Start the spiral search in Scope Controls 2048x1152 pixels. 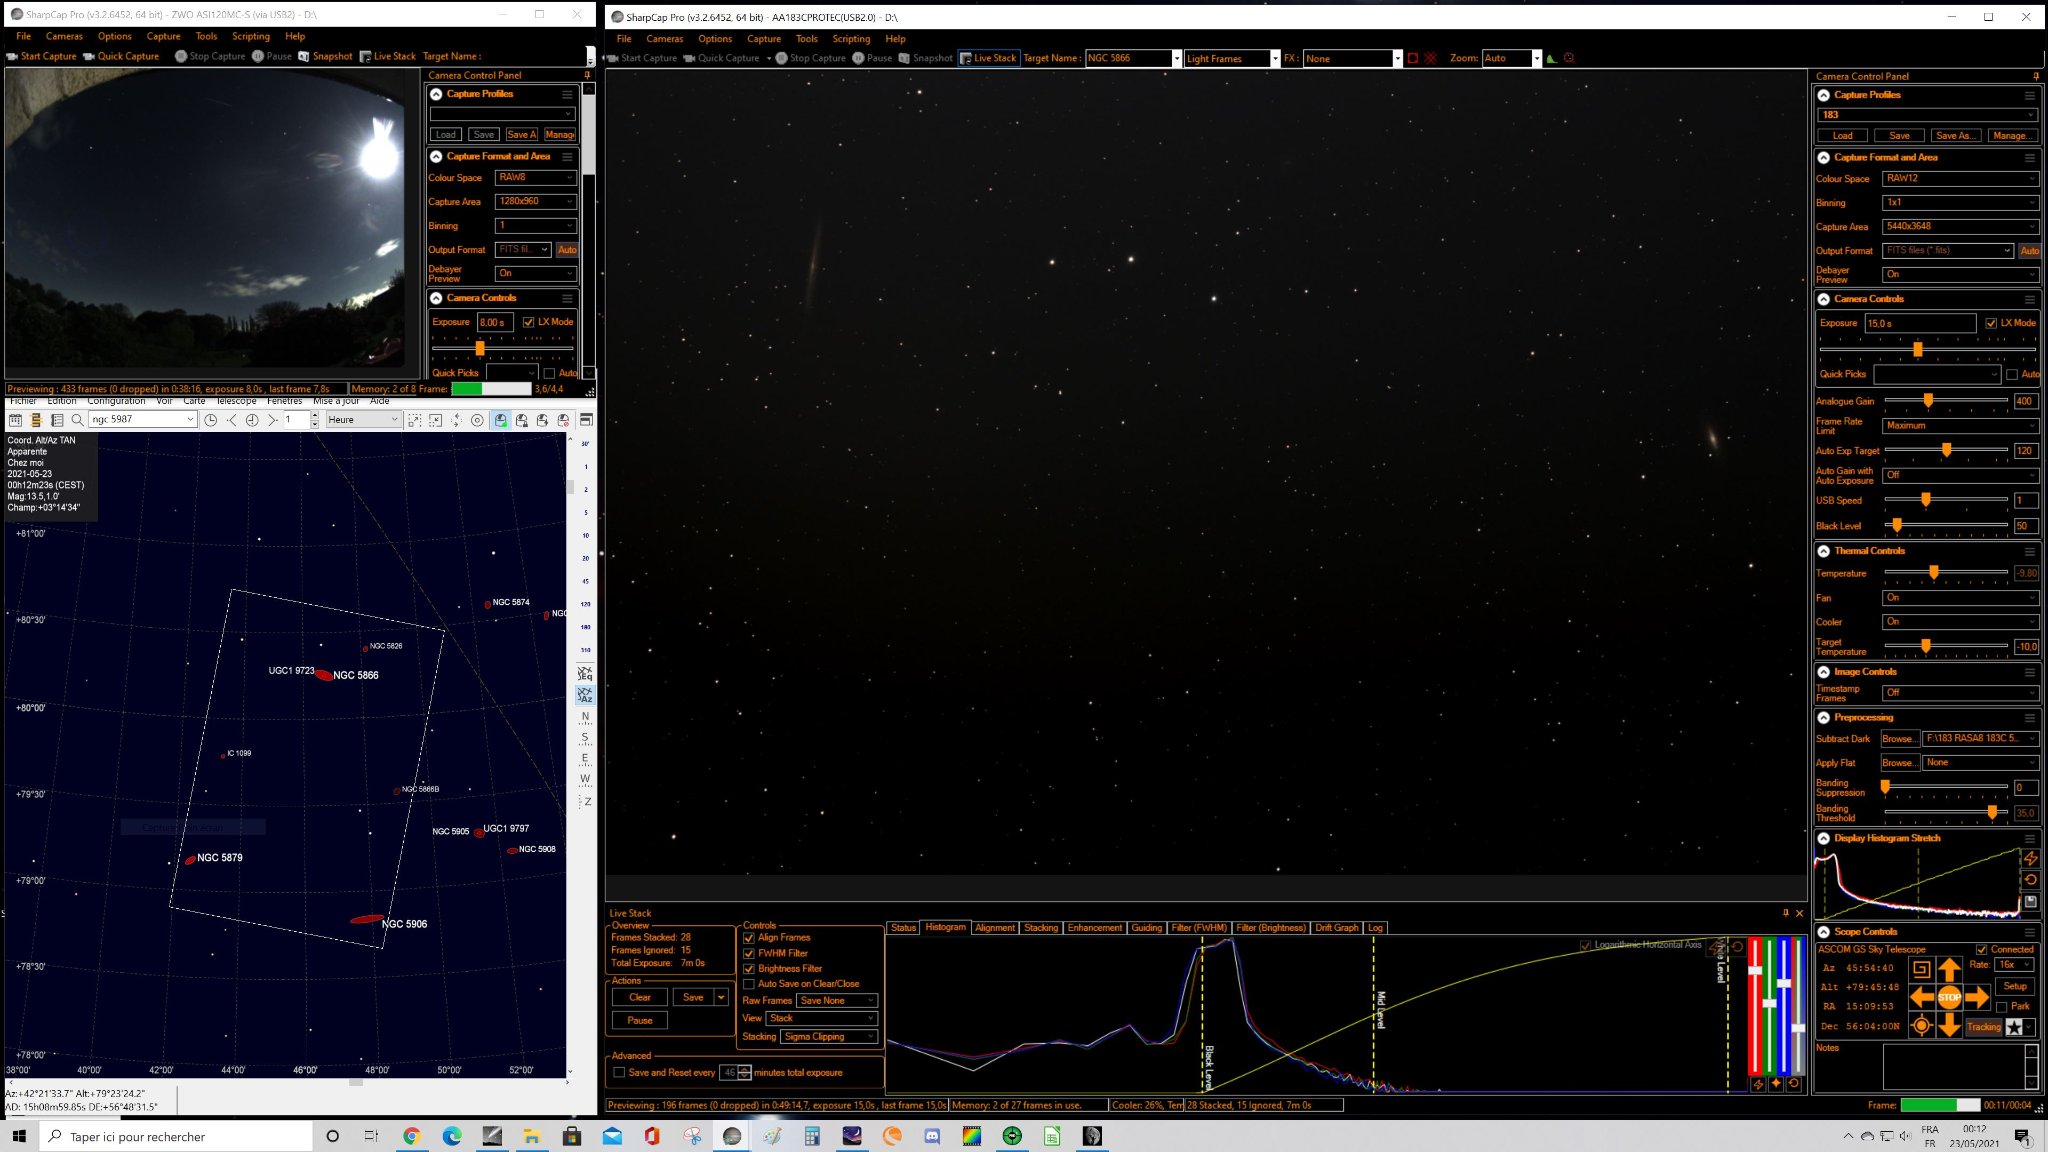(1921, 968)
